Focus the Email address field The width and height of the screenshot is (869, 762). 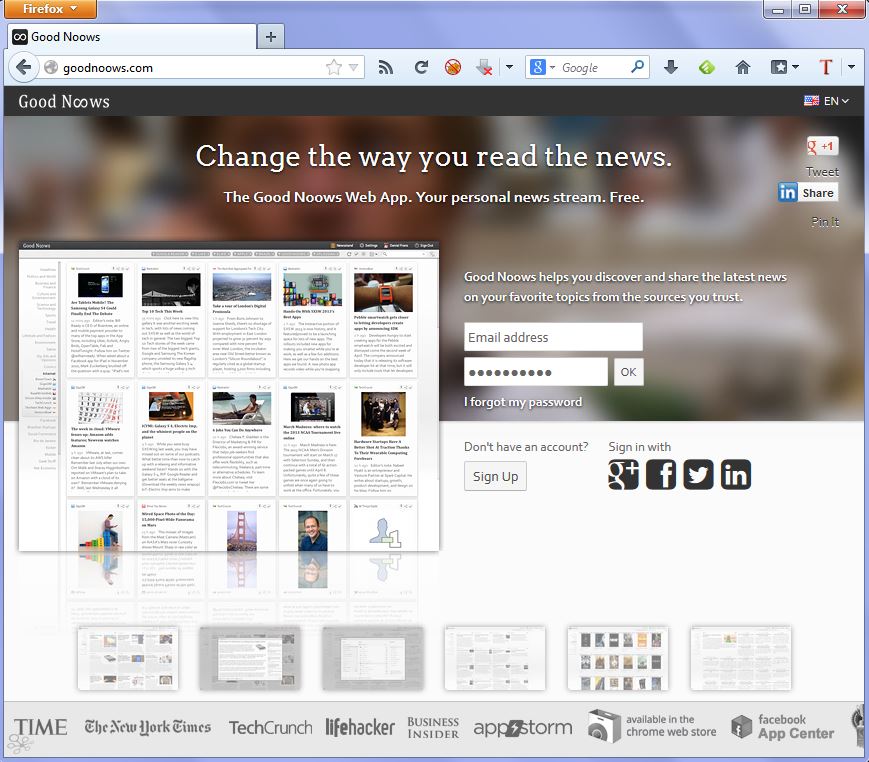553,337
